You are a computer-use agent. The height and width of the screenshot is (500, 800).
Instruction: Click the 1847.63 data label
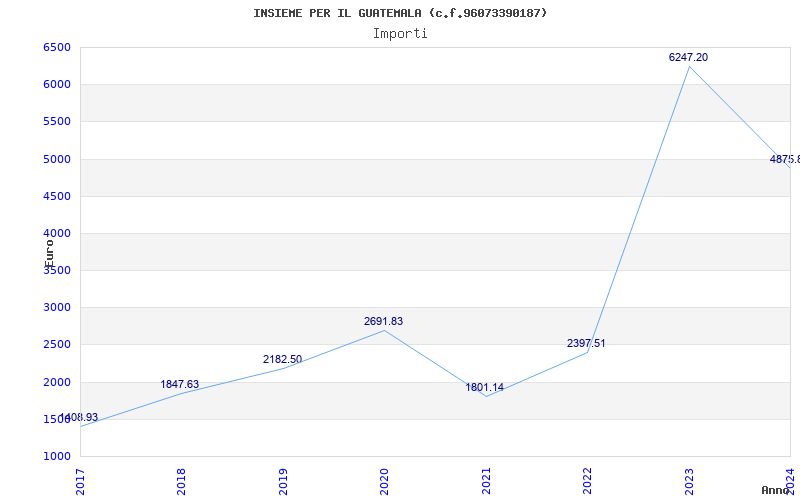[180, 384]
